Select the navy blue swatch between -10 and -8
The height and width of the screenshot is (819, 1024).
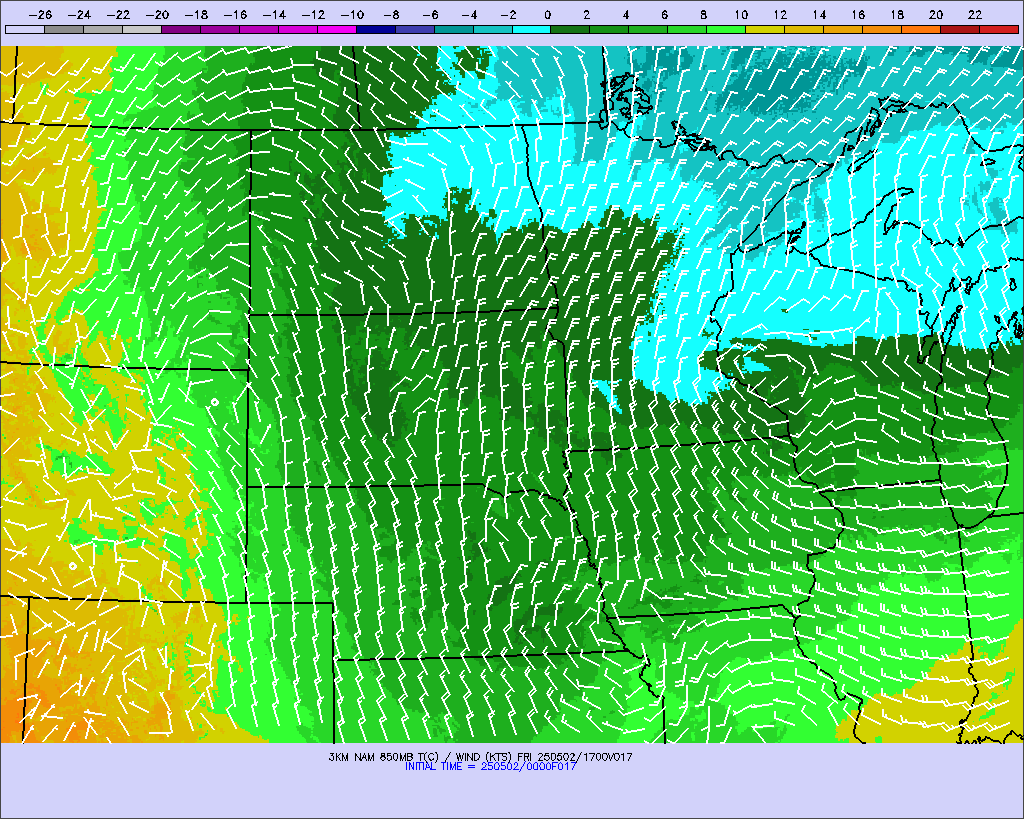[x=376, y=29]
